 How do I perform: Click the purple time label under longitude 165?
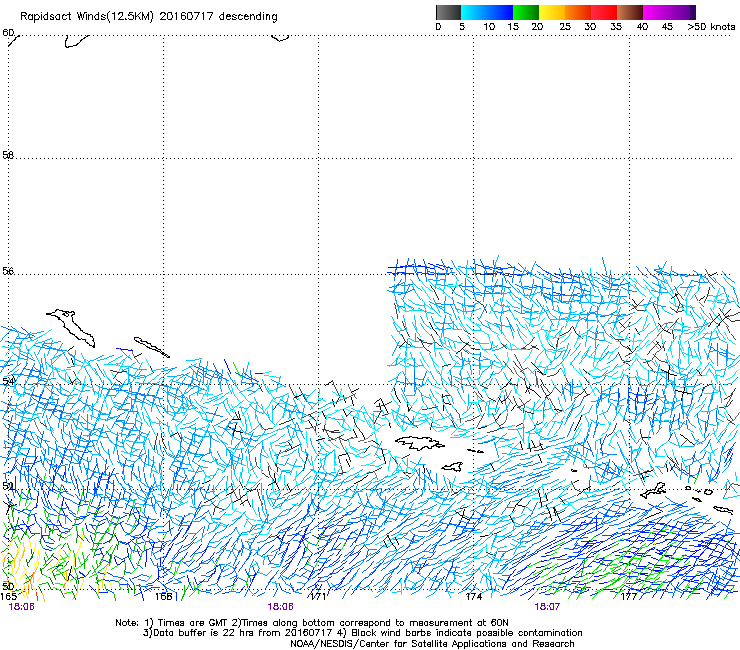click(x=21, y=607)
